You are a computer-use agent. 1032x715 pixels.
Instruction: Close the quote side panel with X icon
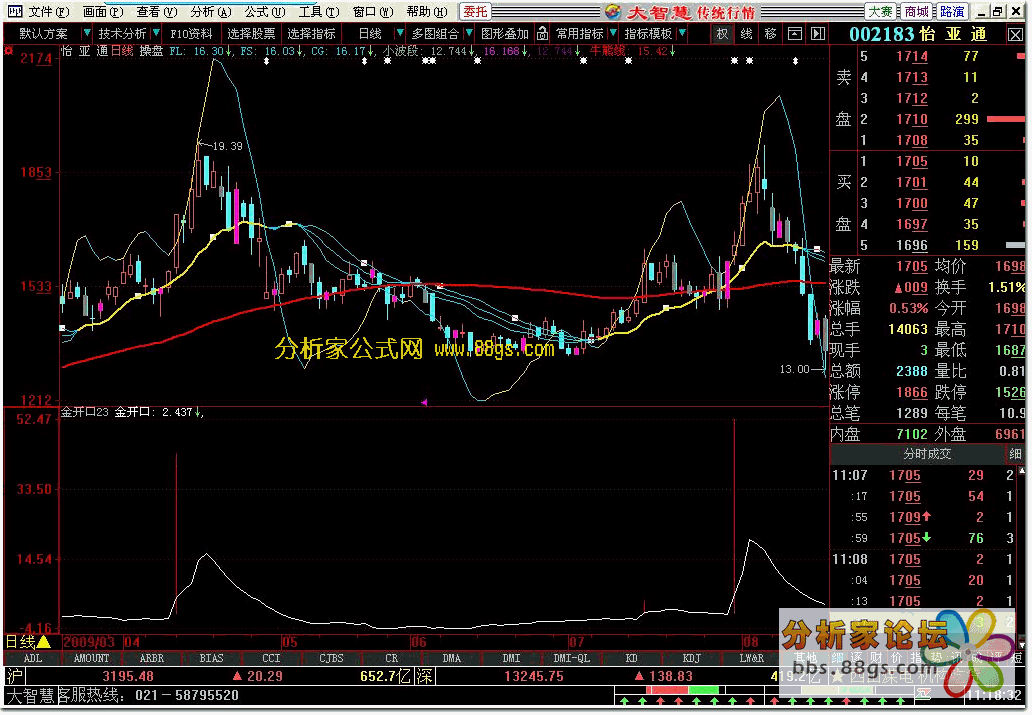pos(1015,34)
